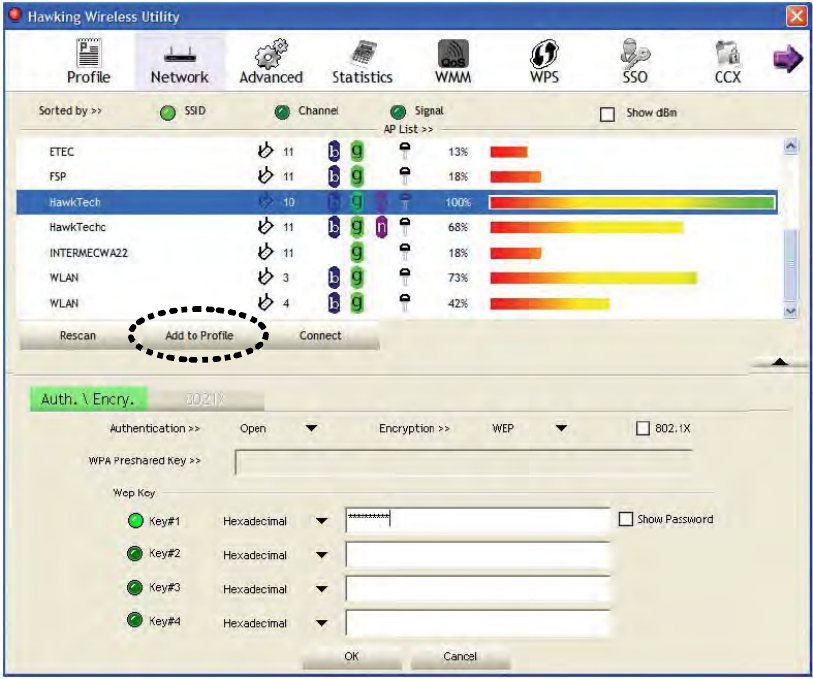Click the antenna channel icon in FSP row

265,176
